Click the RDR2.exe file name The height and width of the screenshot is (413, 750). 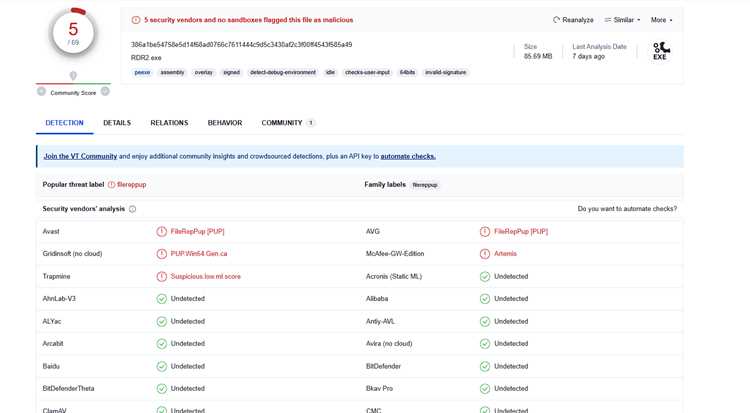point(146,58)
